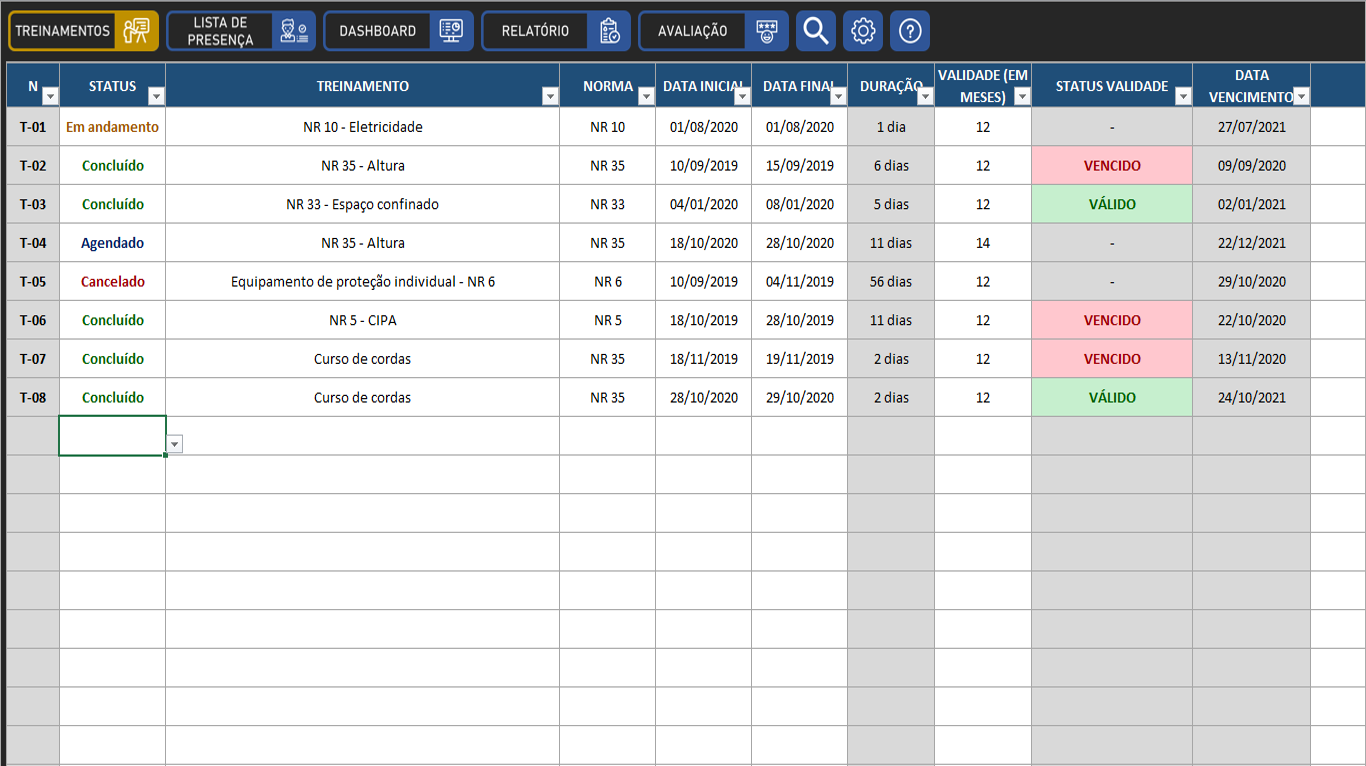The image size is (1366, 766).
Task: Click 'Equipamento de proteção individual - NR 6' cell
Action: (363, 282)
